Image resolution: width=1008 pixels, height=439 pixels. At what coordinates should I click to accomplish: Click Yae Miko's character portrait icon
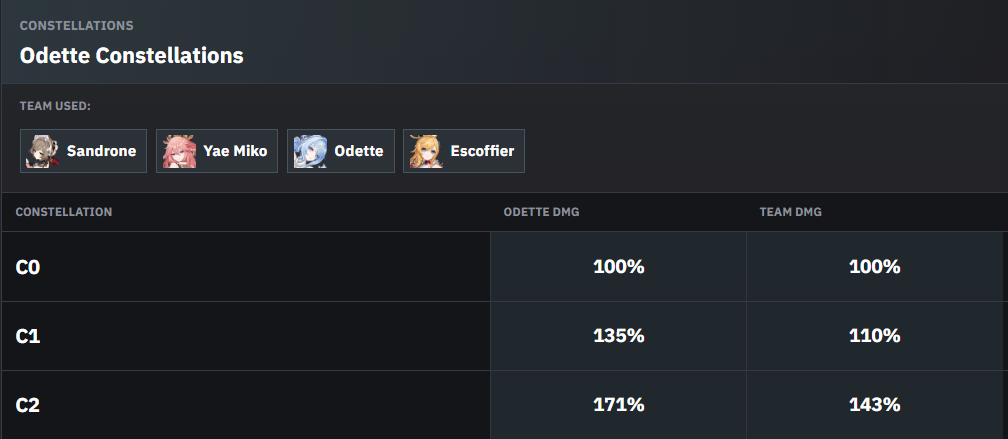click(x=179, y=151)
